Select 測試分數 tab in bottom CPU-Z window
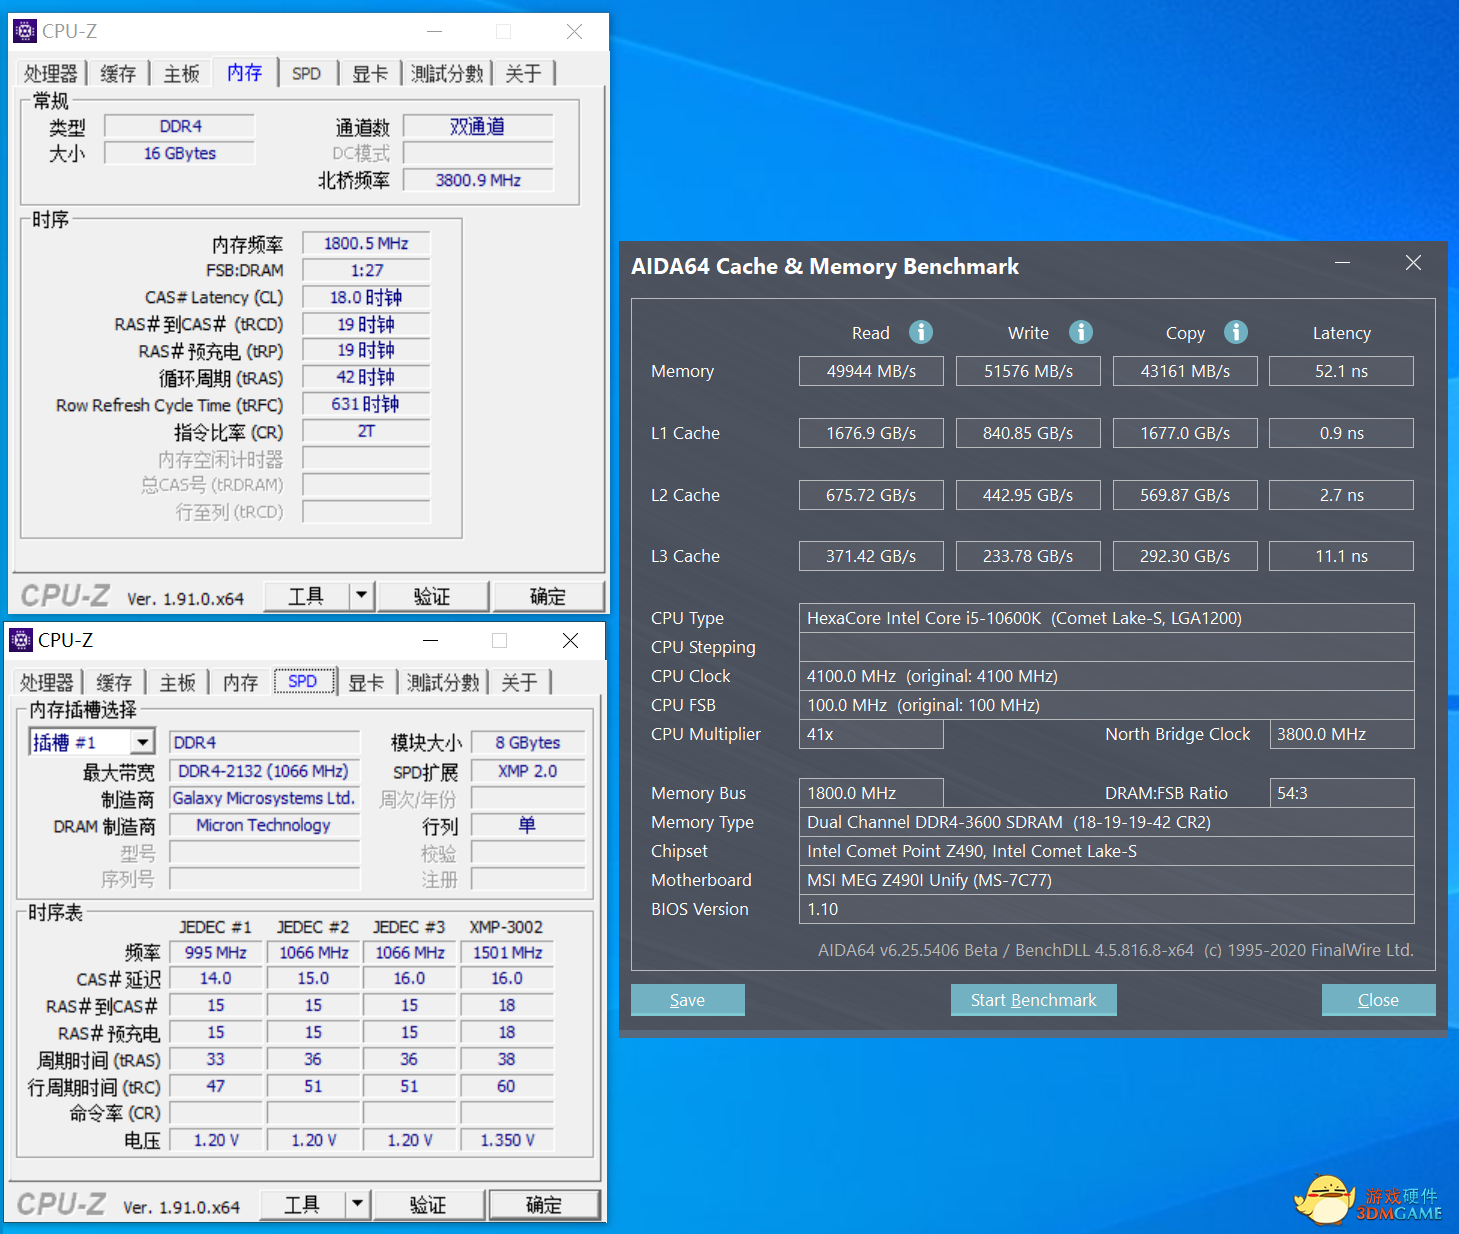This screenshot has width=1459, height=1234. click(x=443, y=683)
